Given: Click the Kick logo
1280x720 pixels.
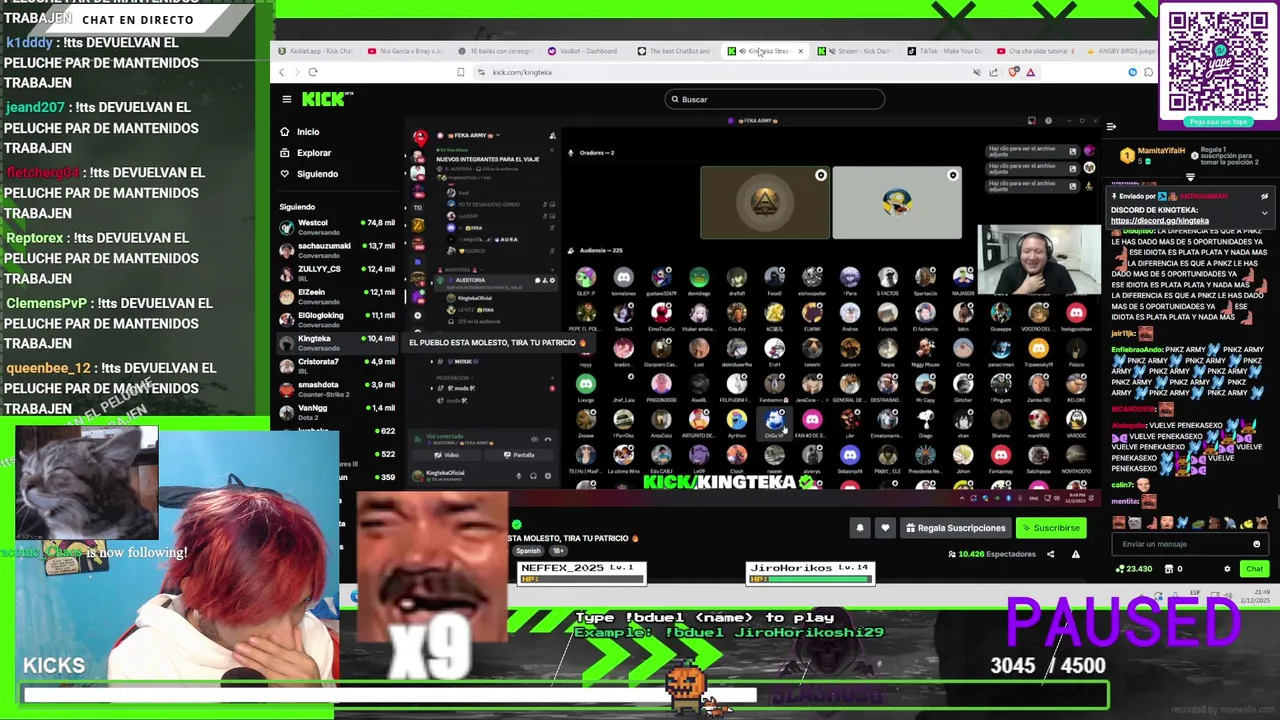Looking at the screenshot, I should tap(327, 99).
